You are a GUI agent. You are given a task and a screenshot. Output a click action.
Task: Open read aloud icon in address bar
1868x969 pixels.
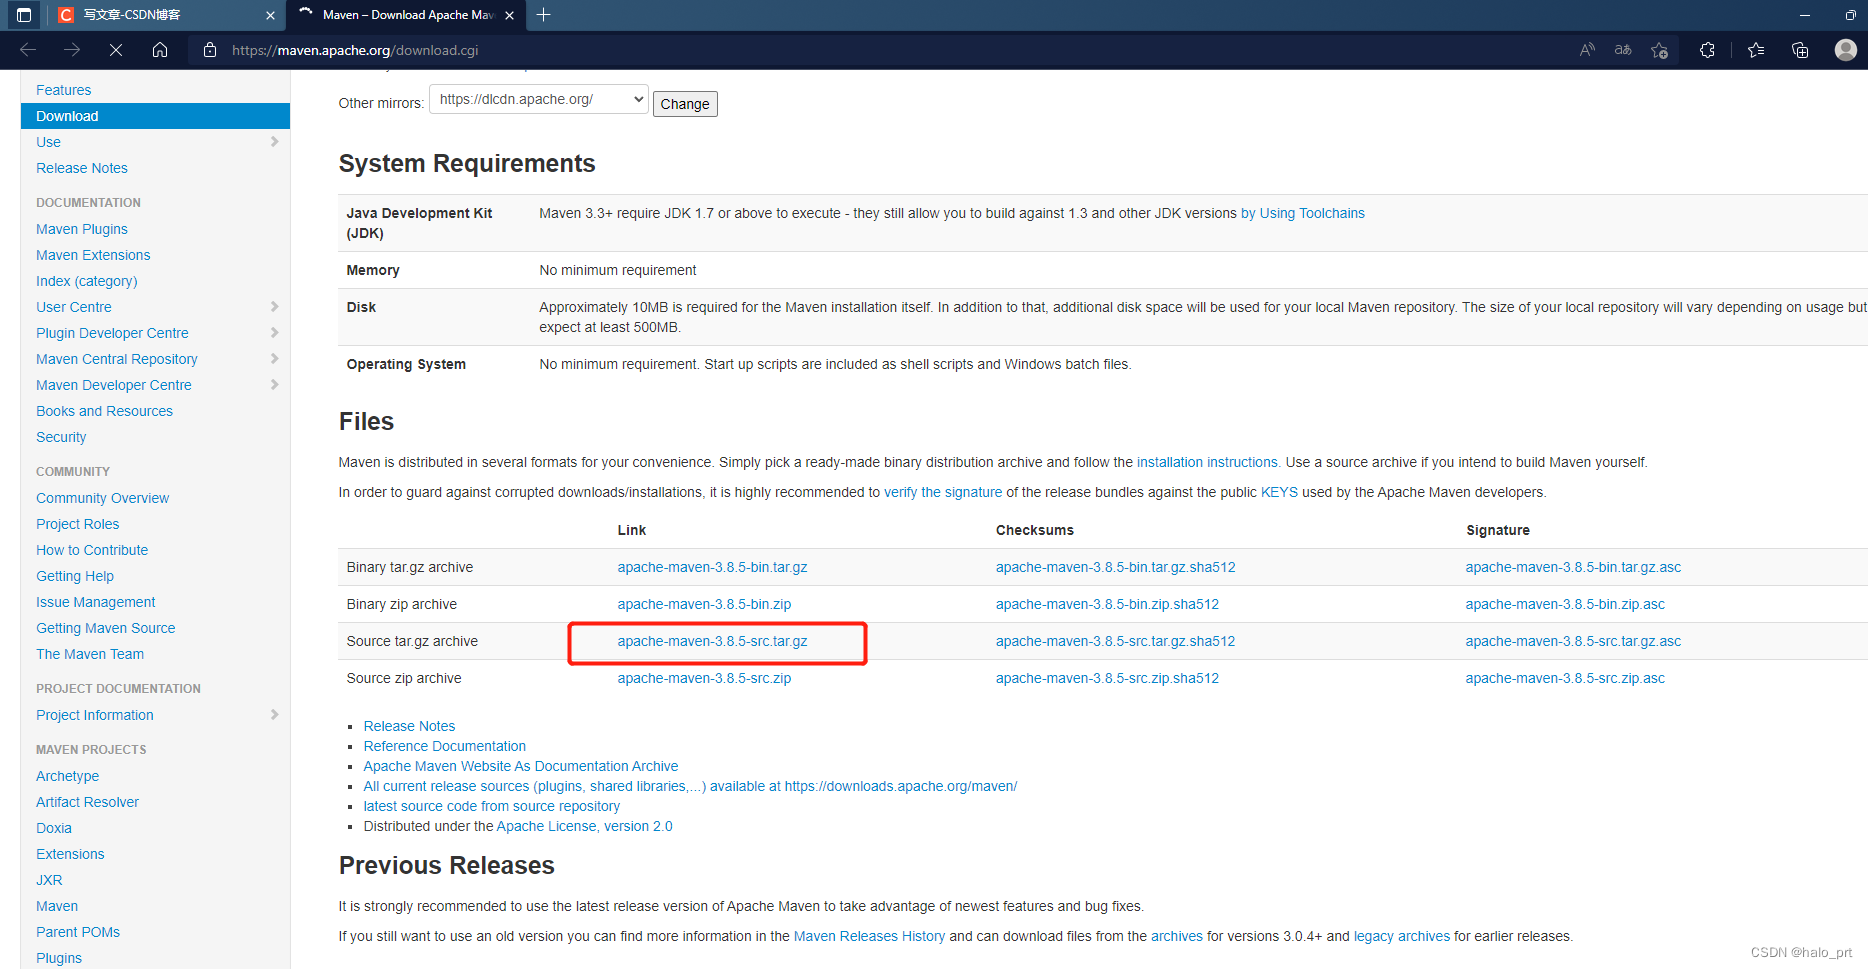1587,50
